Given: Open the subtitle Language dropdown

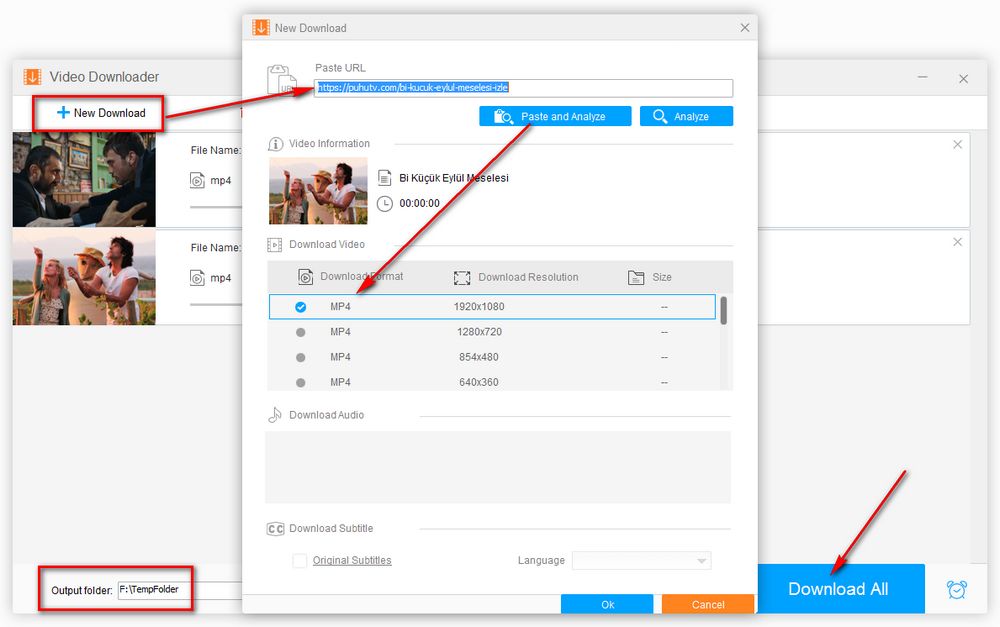Looking at the screenshot, I should pyautogui.click(x=641, y=561).
